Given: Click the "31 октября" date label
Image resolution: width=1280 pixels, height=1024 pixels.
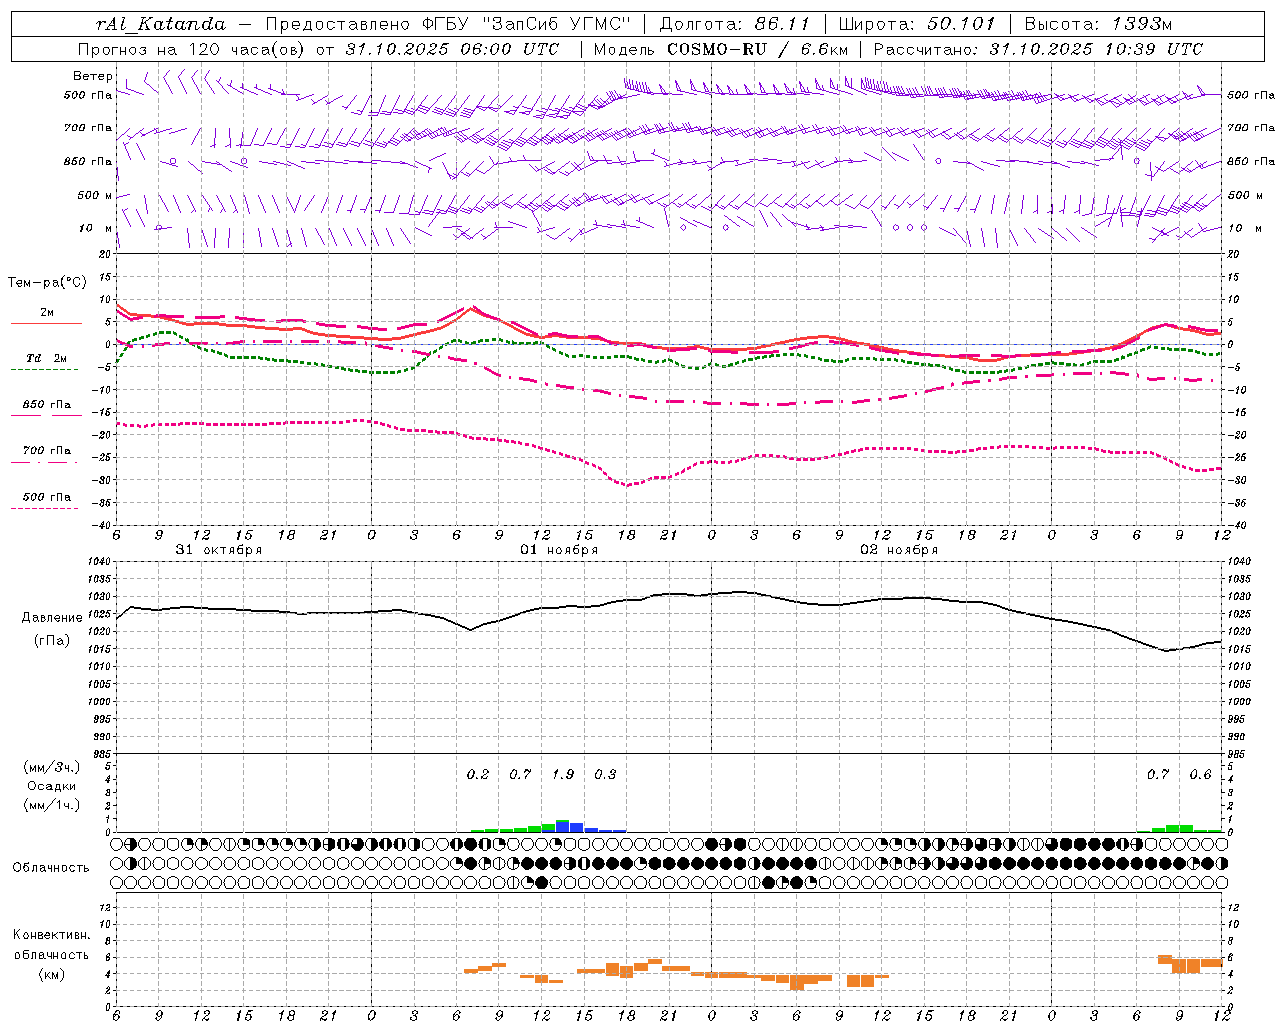Looking at the screenshot, I should click(x=219, y=550).
